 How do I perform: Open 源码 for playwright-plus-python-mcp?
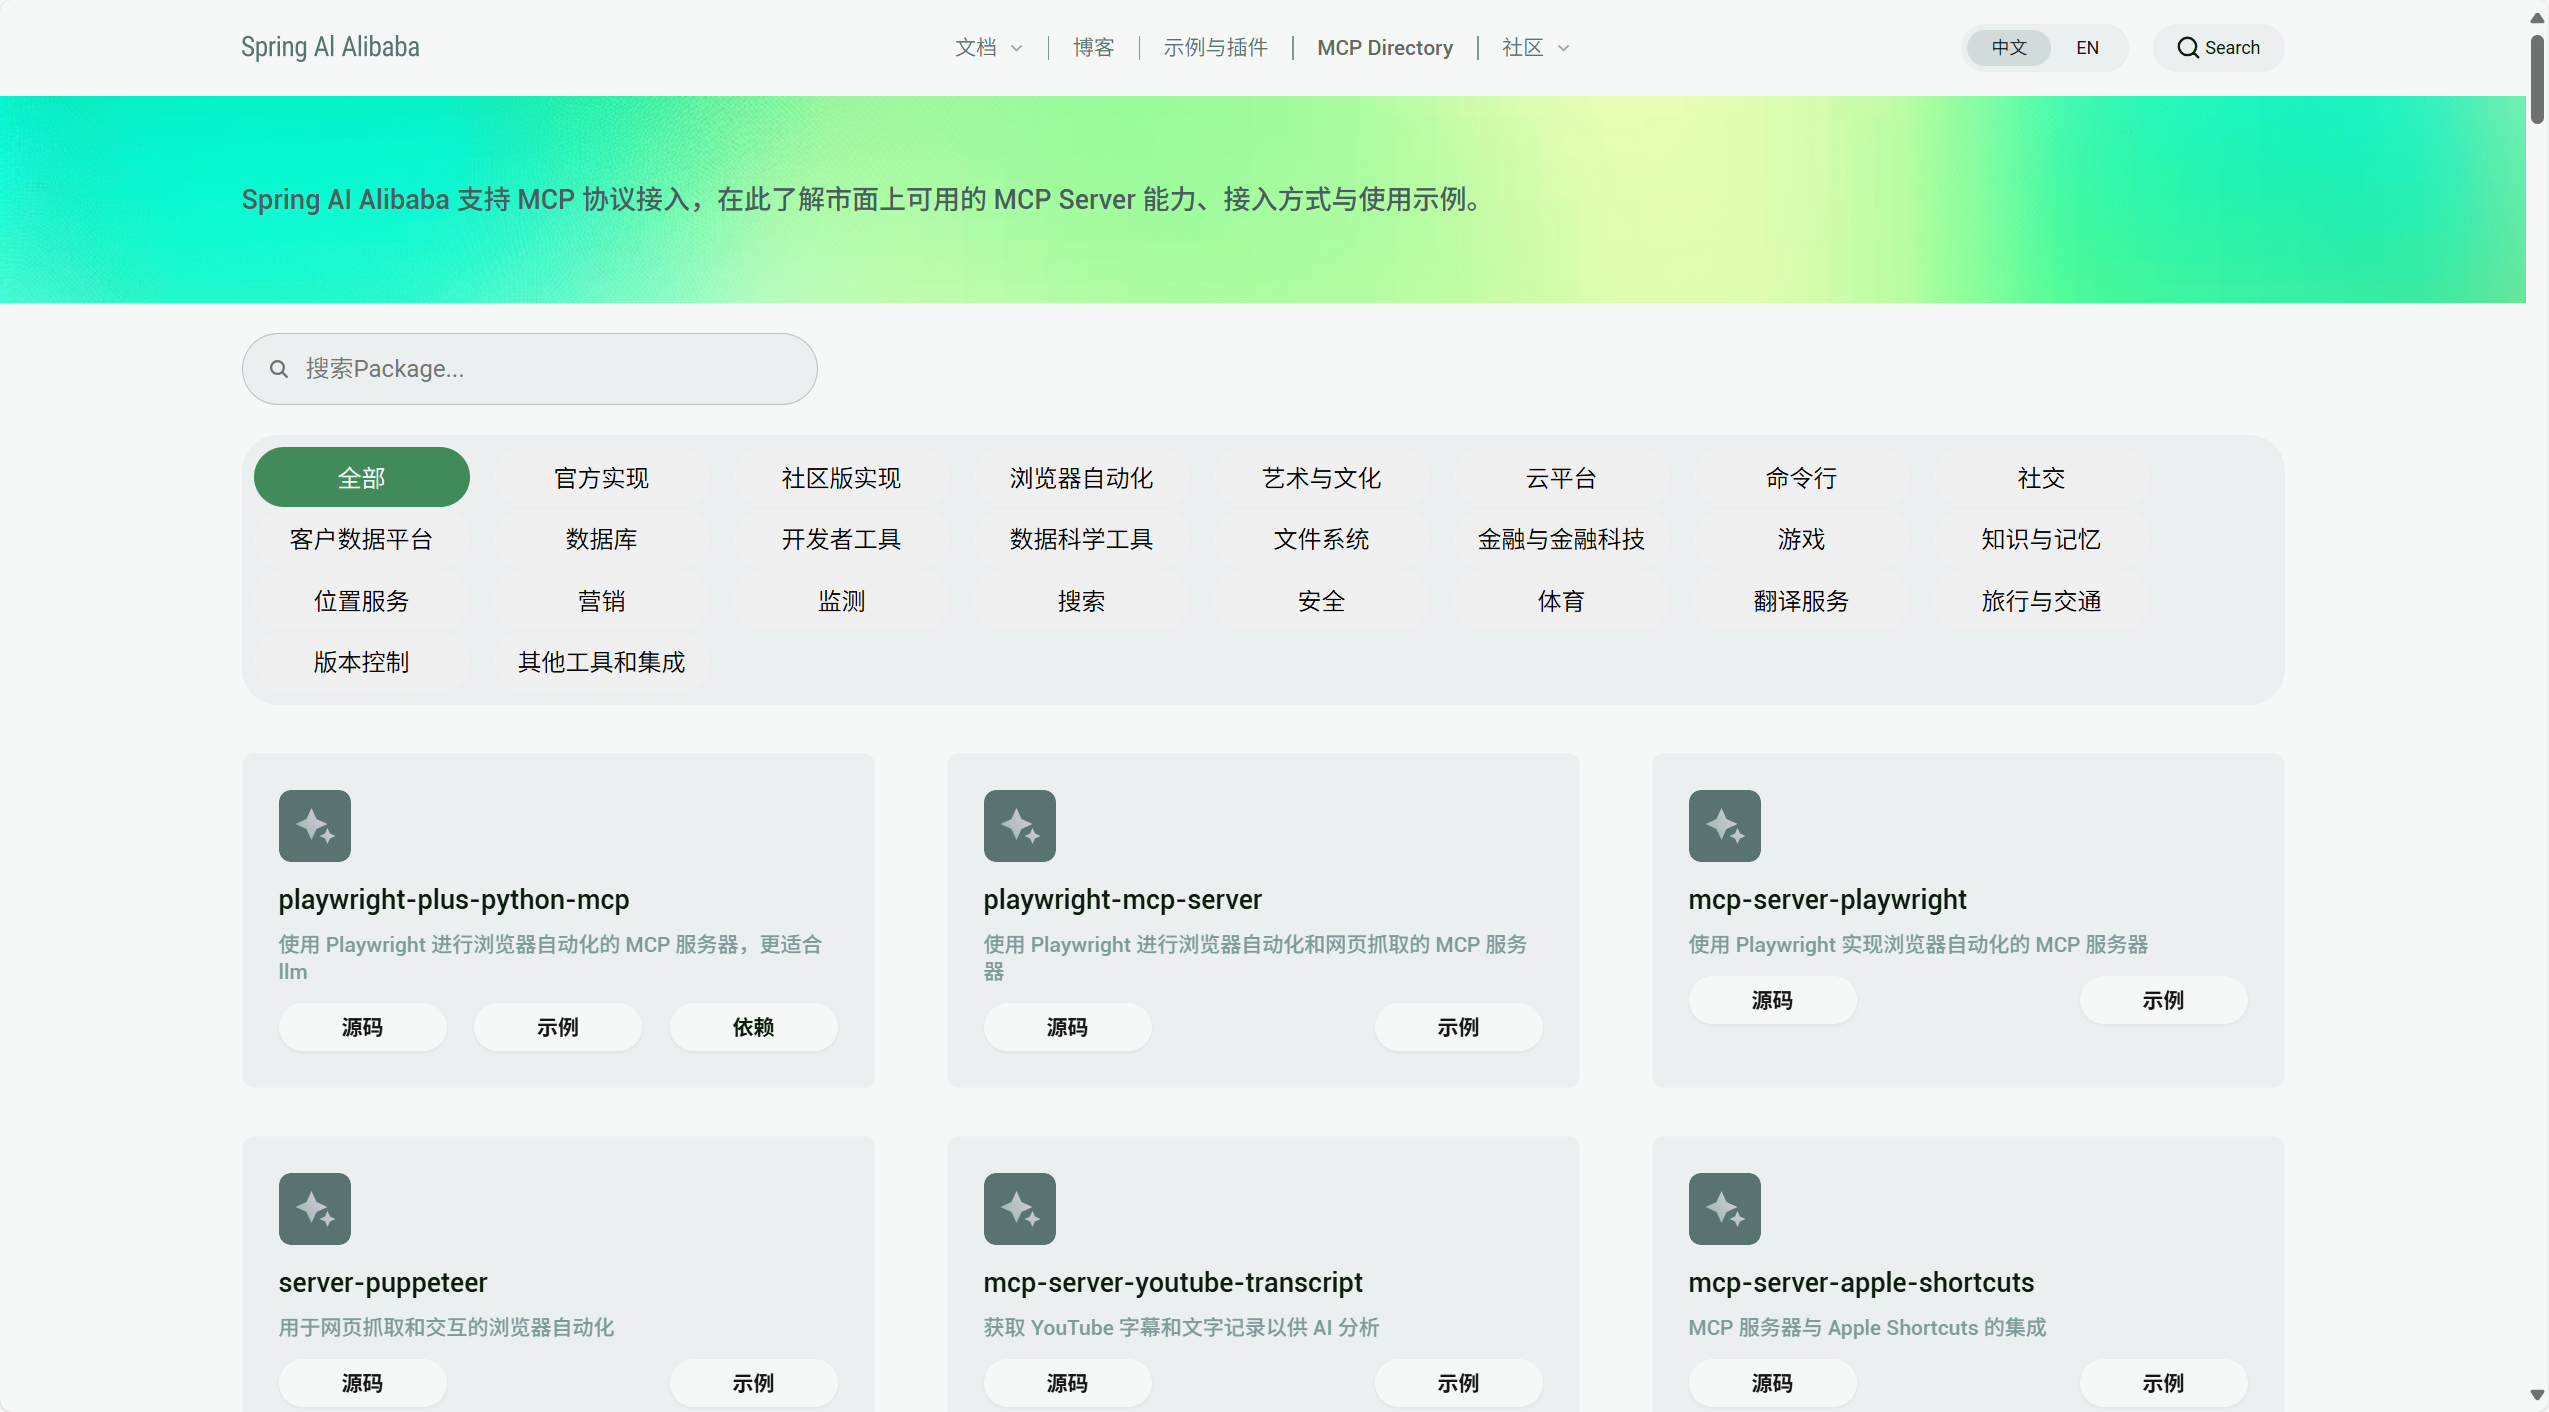coord(362,1027)
